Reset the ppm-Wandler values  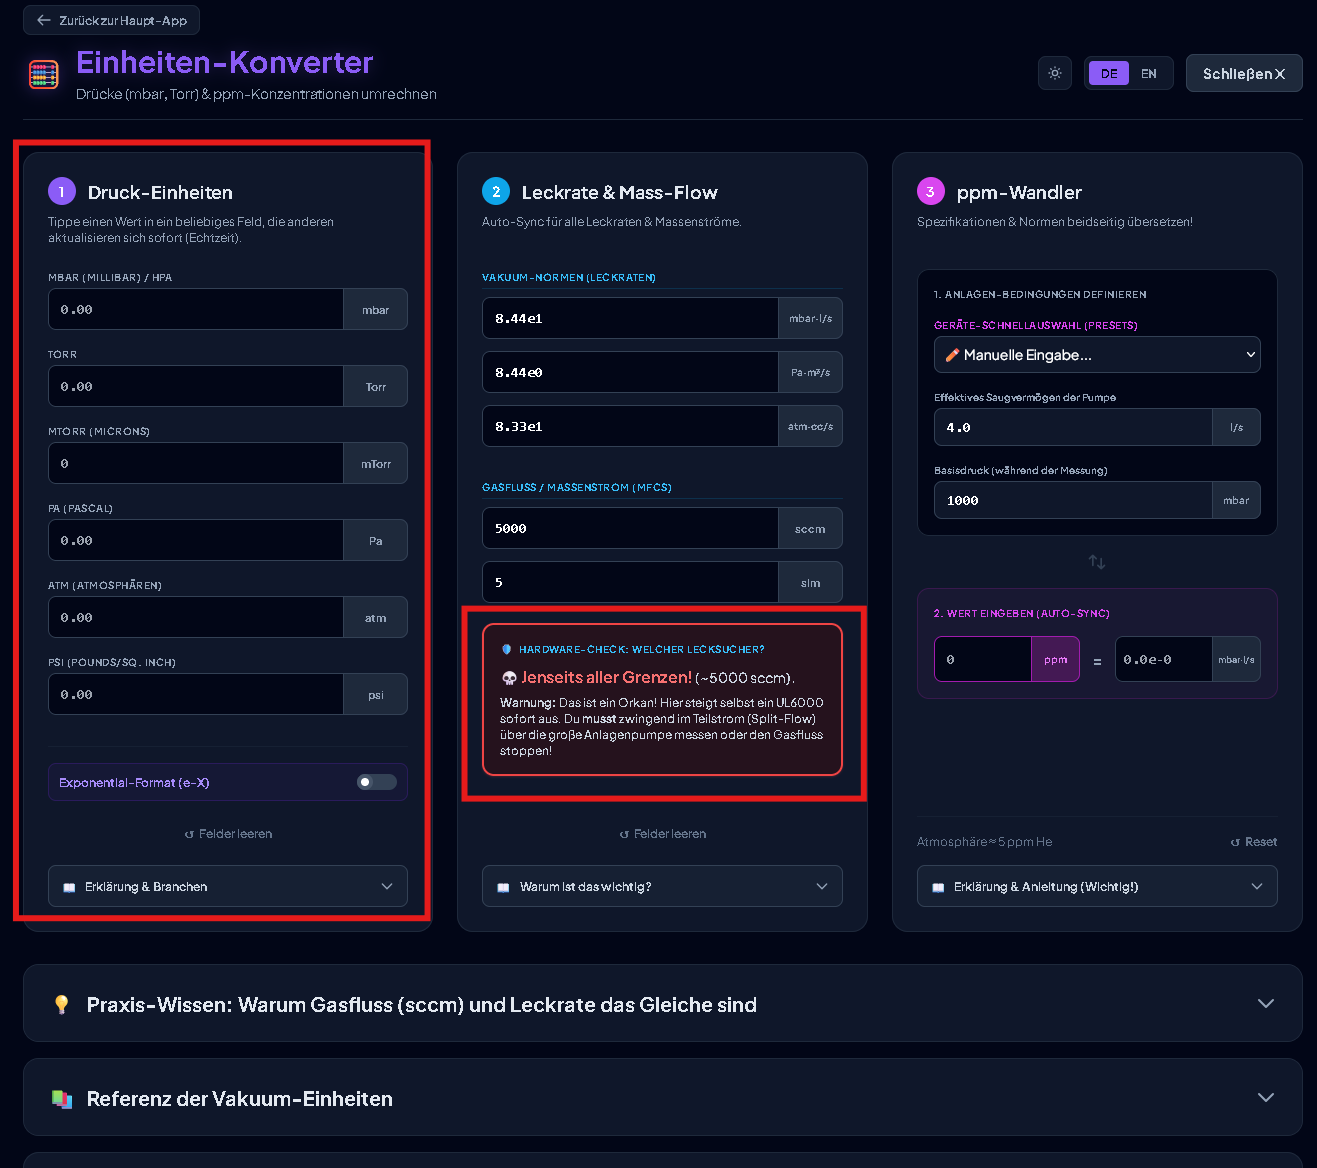click(1254, 842)
